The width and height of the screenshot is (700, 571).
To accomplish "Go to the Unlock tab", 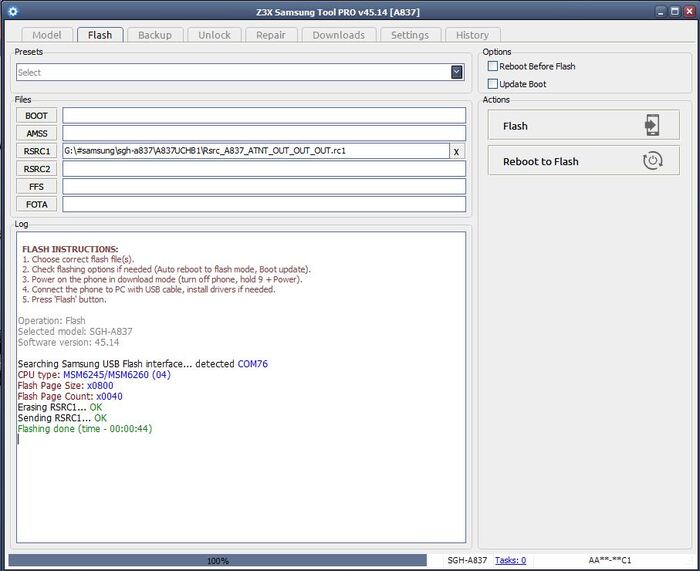I will [x=214, y=35].
